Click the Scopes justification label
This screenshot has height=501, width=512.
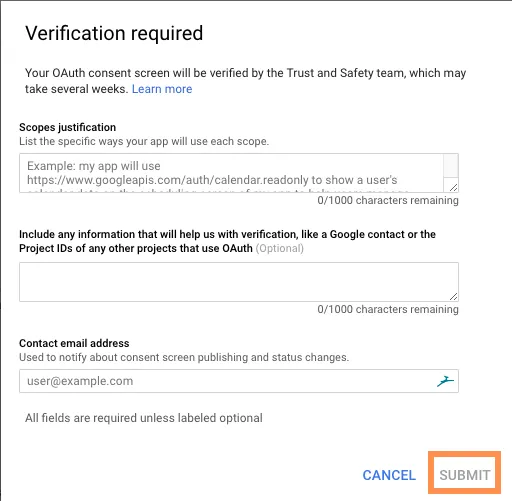[68, 127]
